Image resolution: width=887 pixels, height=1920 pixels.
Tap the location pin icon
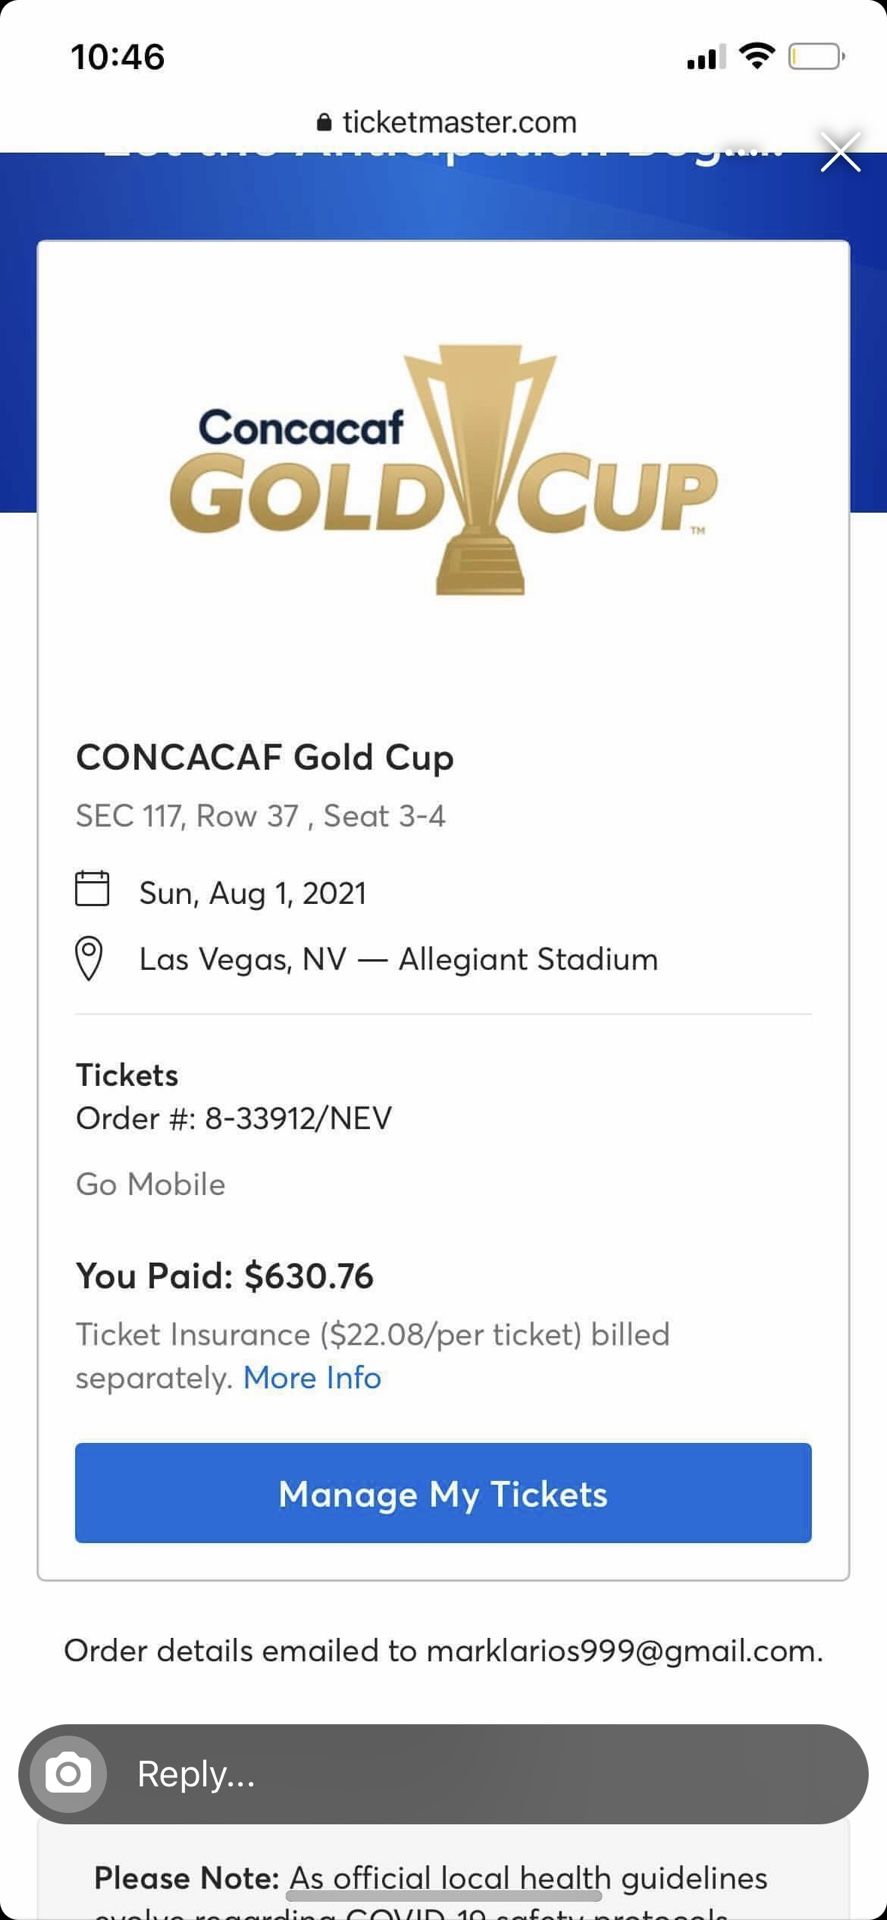tap(89, 958)
